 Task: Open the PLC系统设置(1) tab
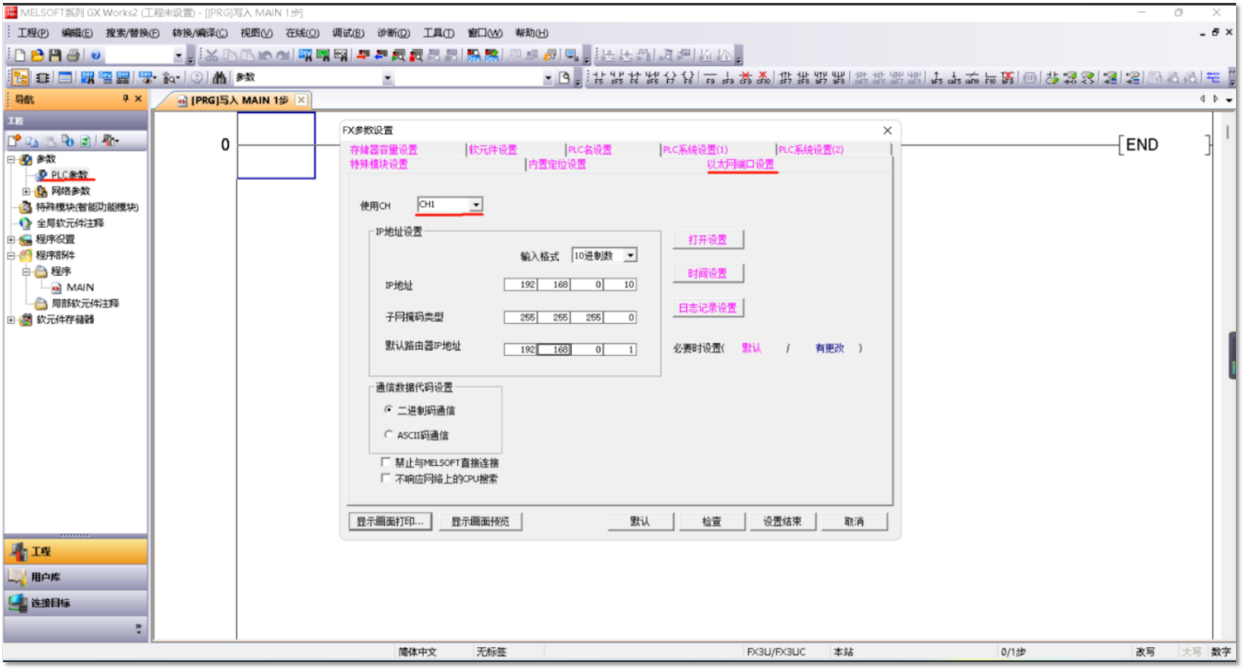[x=695, y=150]
